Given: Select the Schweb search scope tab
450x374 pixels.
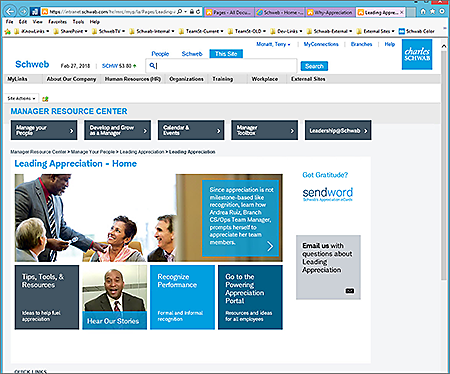Looking at the screenshot, I should click(192, 54).
